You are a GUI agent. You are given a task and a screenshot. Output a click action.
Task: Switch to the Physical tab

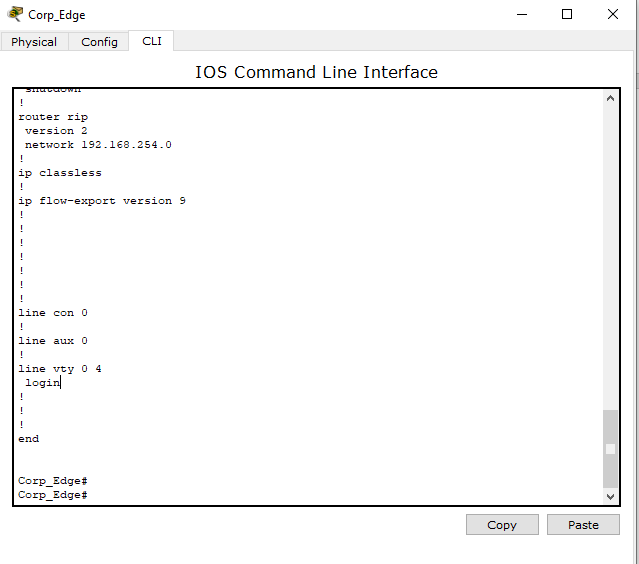click(34, 42)
